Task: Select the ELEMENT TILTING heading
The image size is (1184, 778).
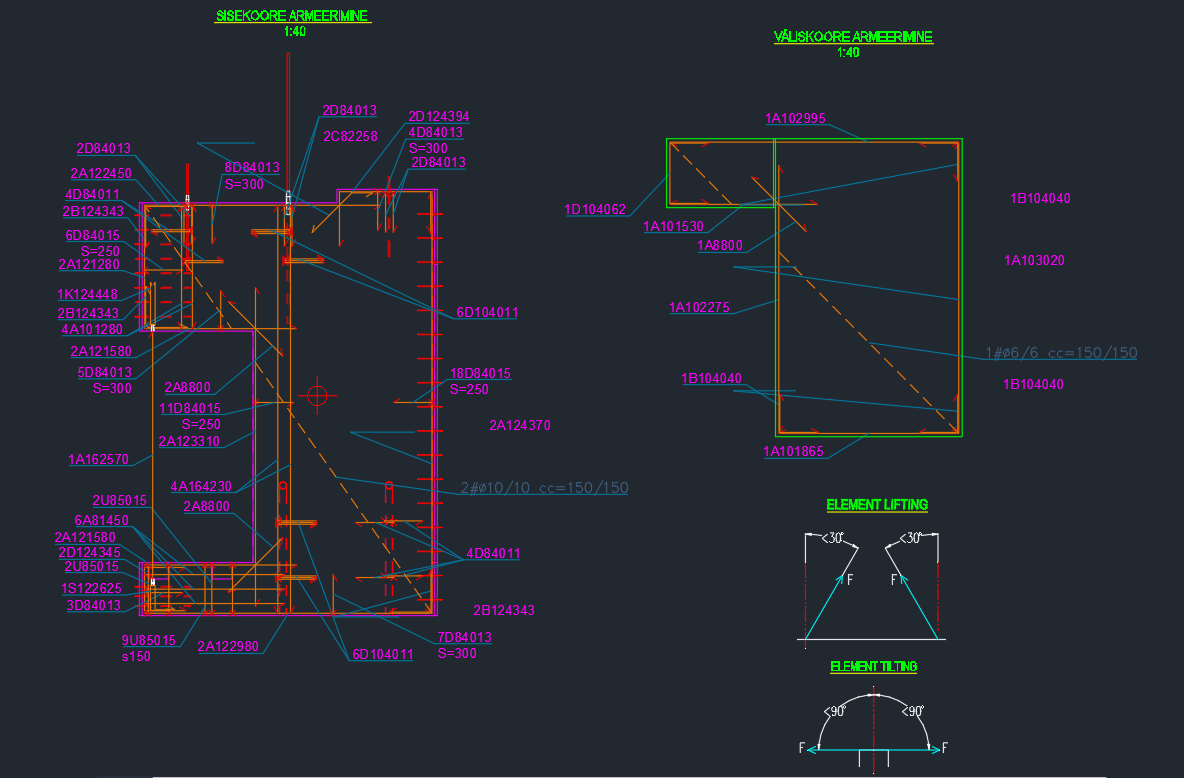Action: tap(873, 666)
